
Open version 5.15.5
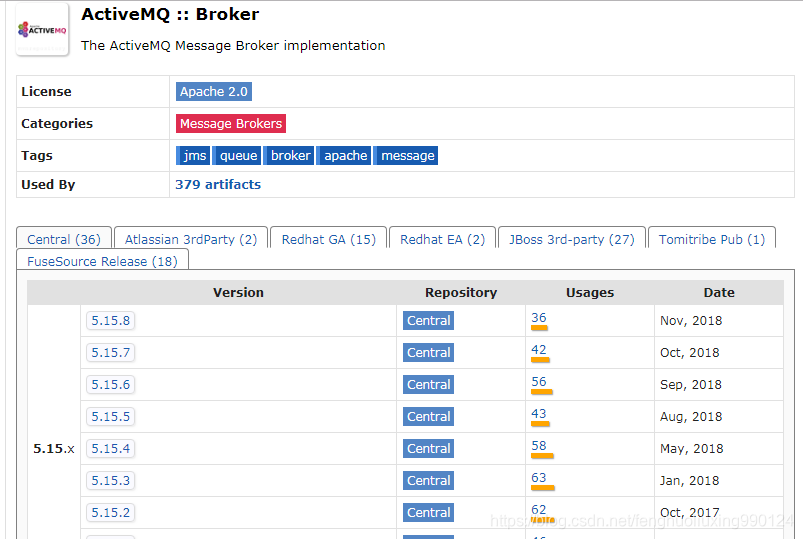(111, 417)
